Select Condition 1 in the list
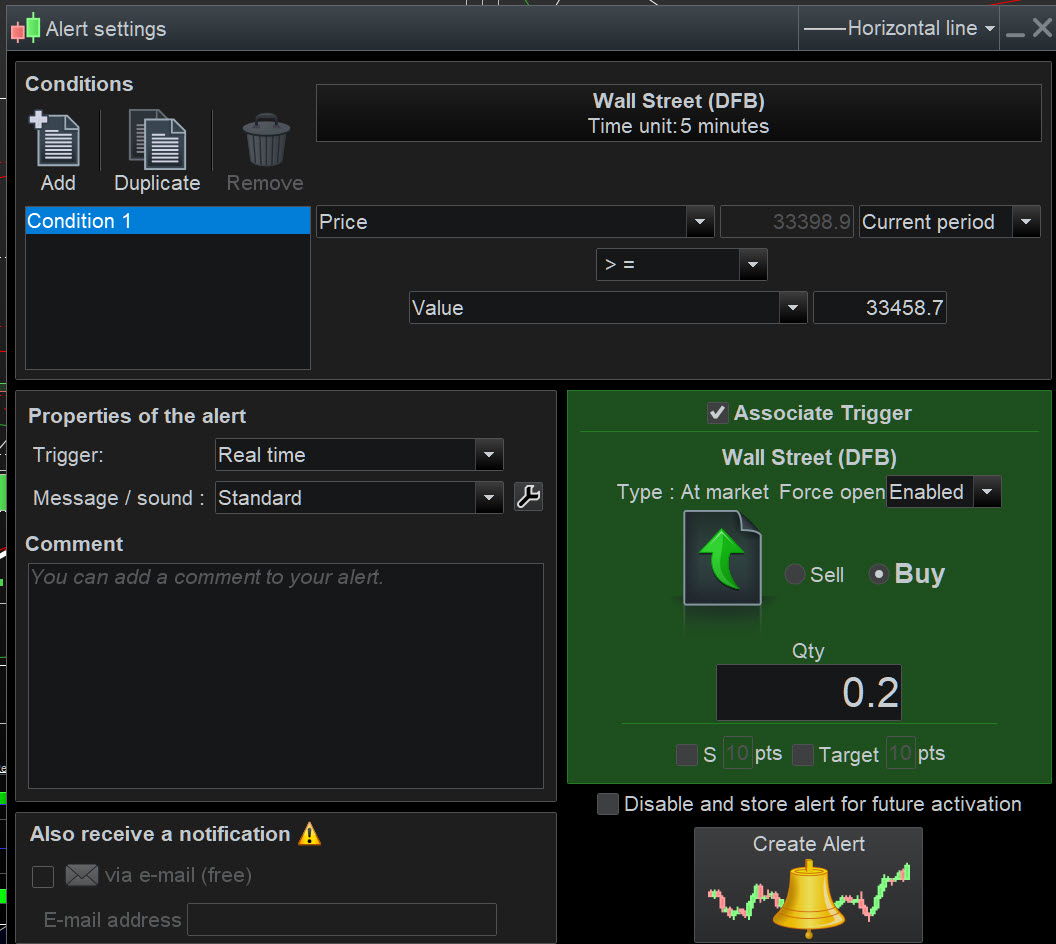This screenshot has width=1056, height=944. [x=168, y=221]
